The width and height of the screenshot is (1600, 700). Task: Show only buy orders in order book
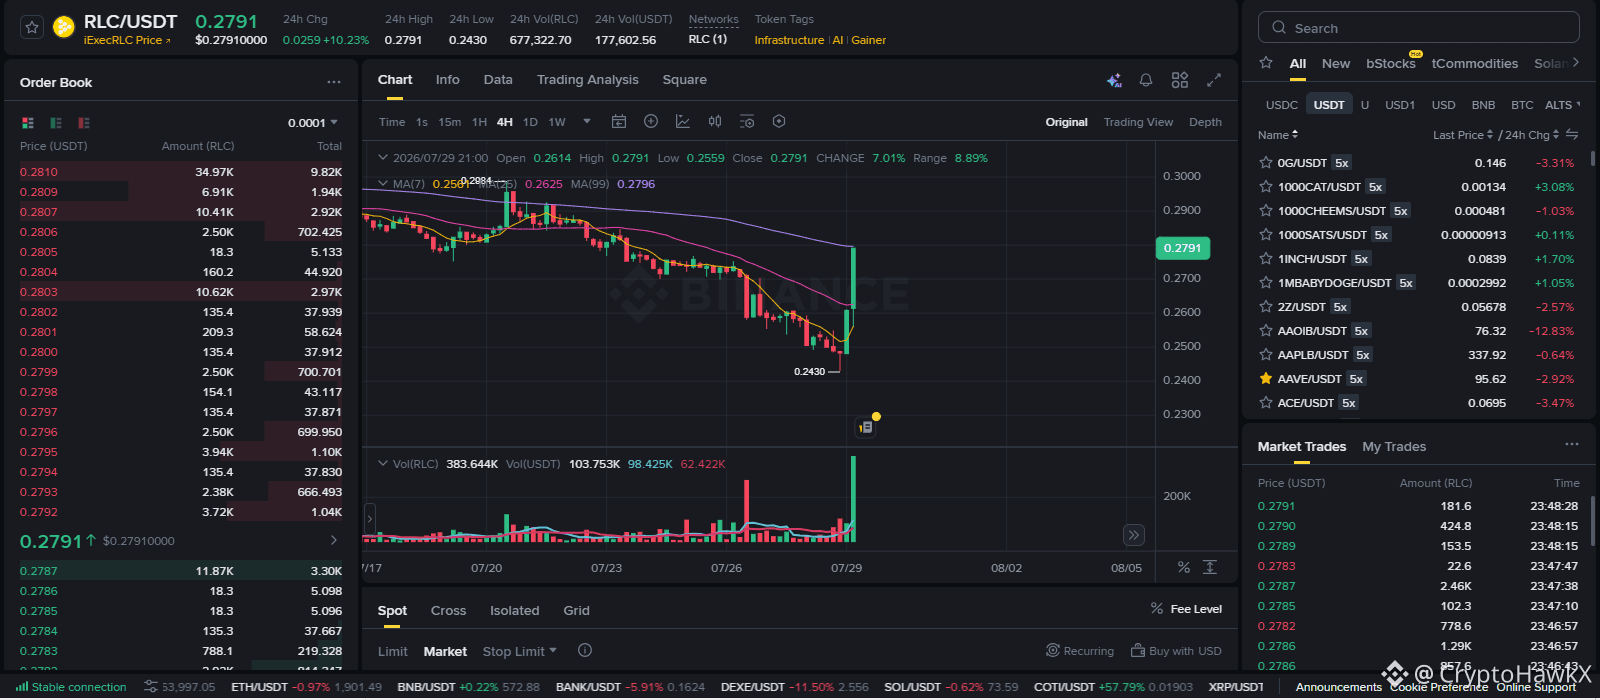[x=56, y=123]
